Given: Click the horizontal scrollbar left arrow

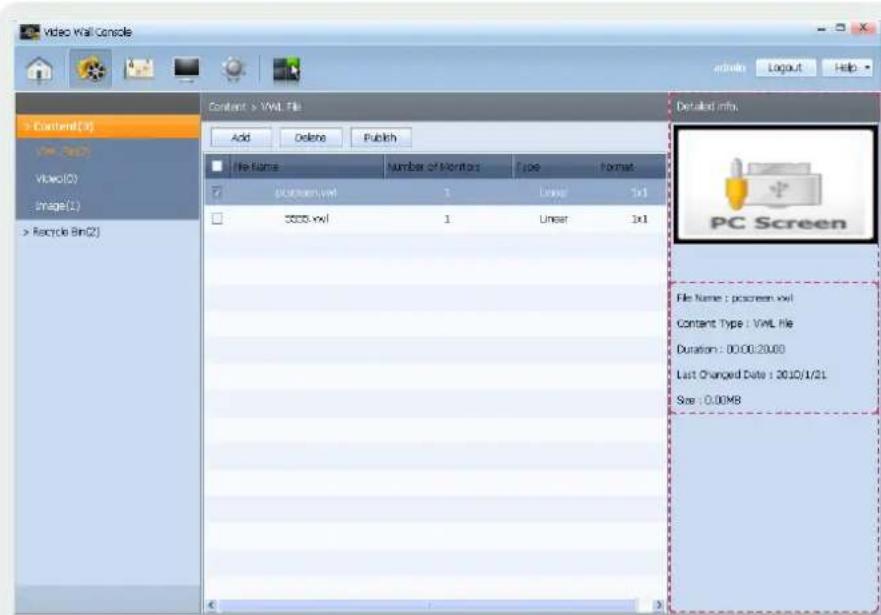Looking at the screenshot, I should tap(212, 605).
